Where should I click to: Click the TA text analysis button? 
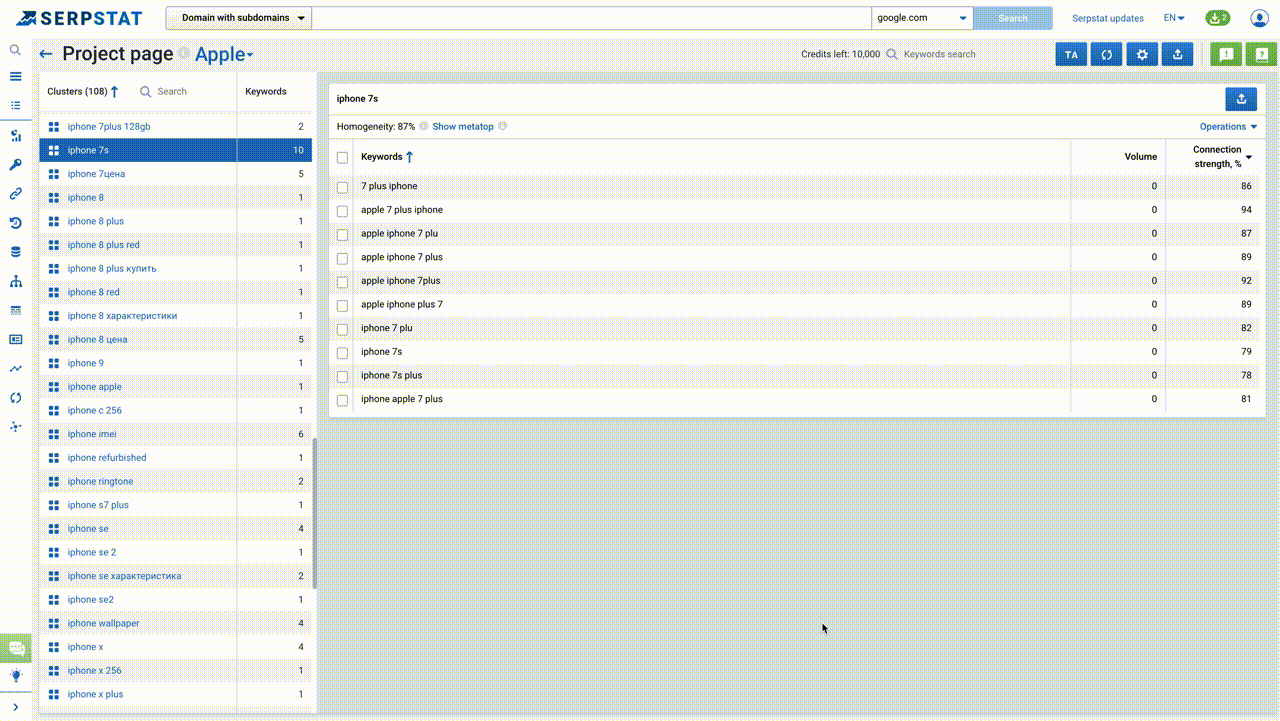click(x=1071, y=55)
